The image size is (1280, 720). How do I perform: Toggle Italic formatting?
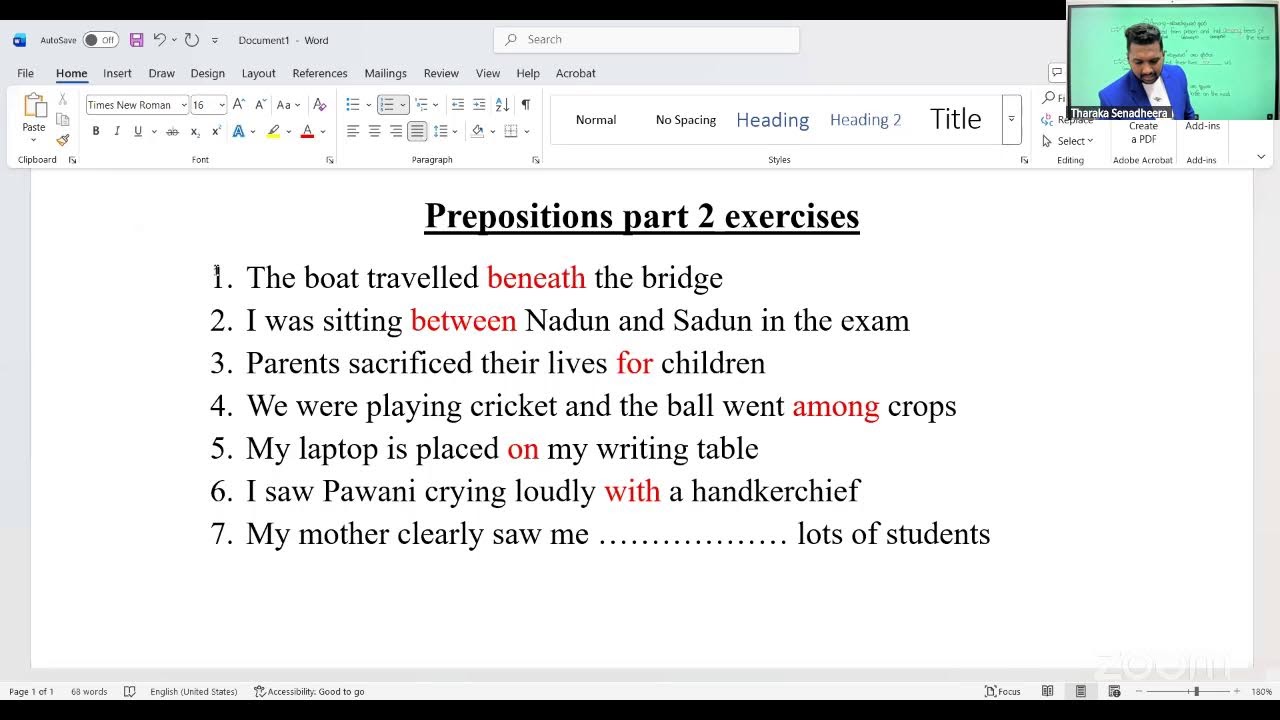(x=116, y=131)
